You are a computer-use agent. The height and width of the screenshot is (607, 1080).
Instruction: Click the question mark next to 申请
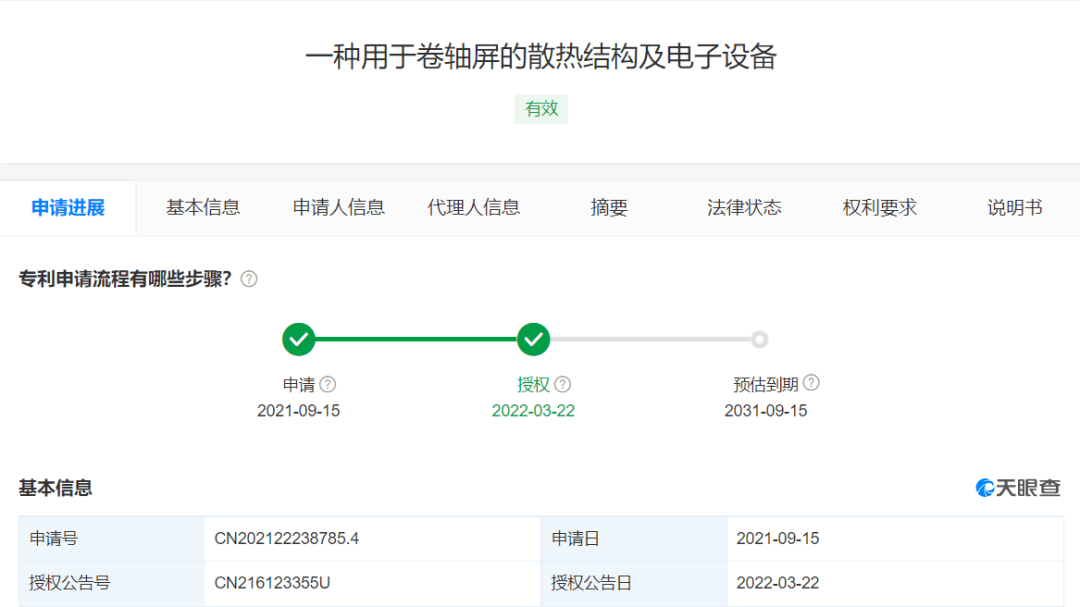(x=328, y=384)
